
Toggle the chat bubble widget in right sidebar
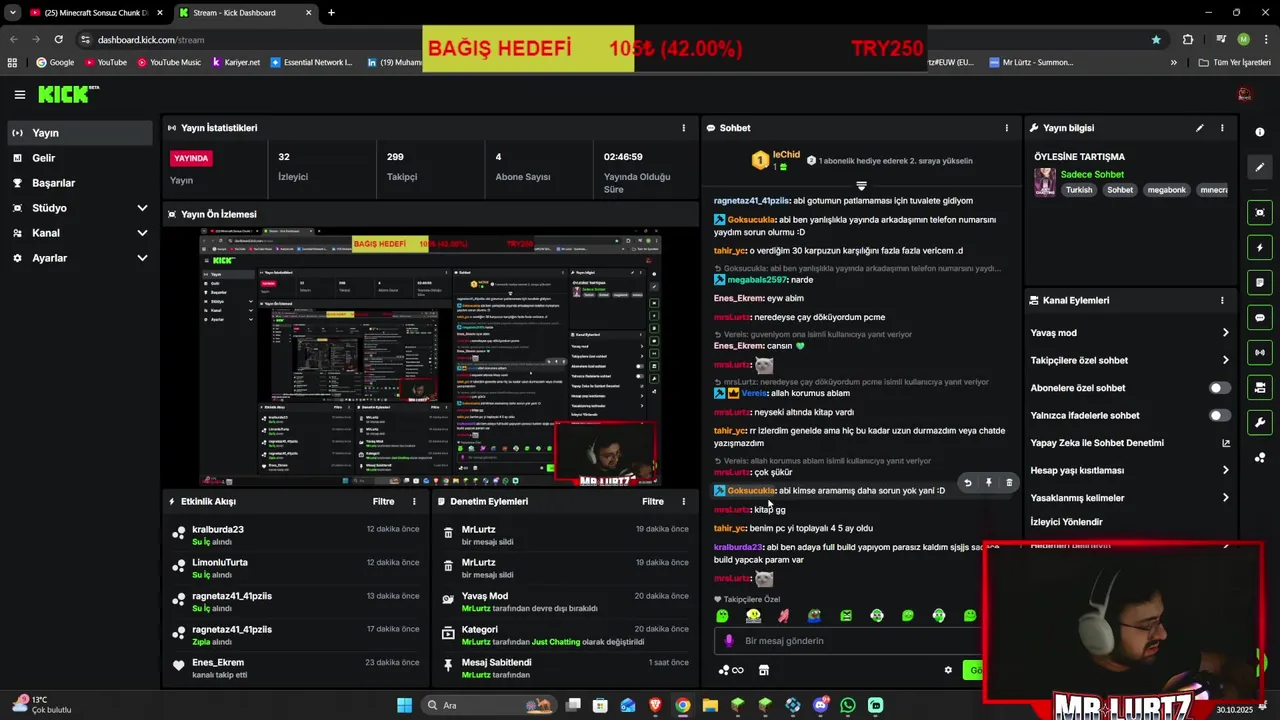pyautogui.click(x=1260, y=317)
